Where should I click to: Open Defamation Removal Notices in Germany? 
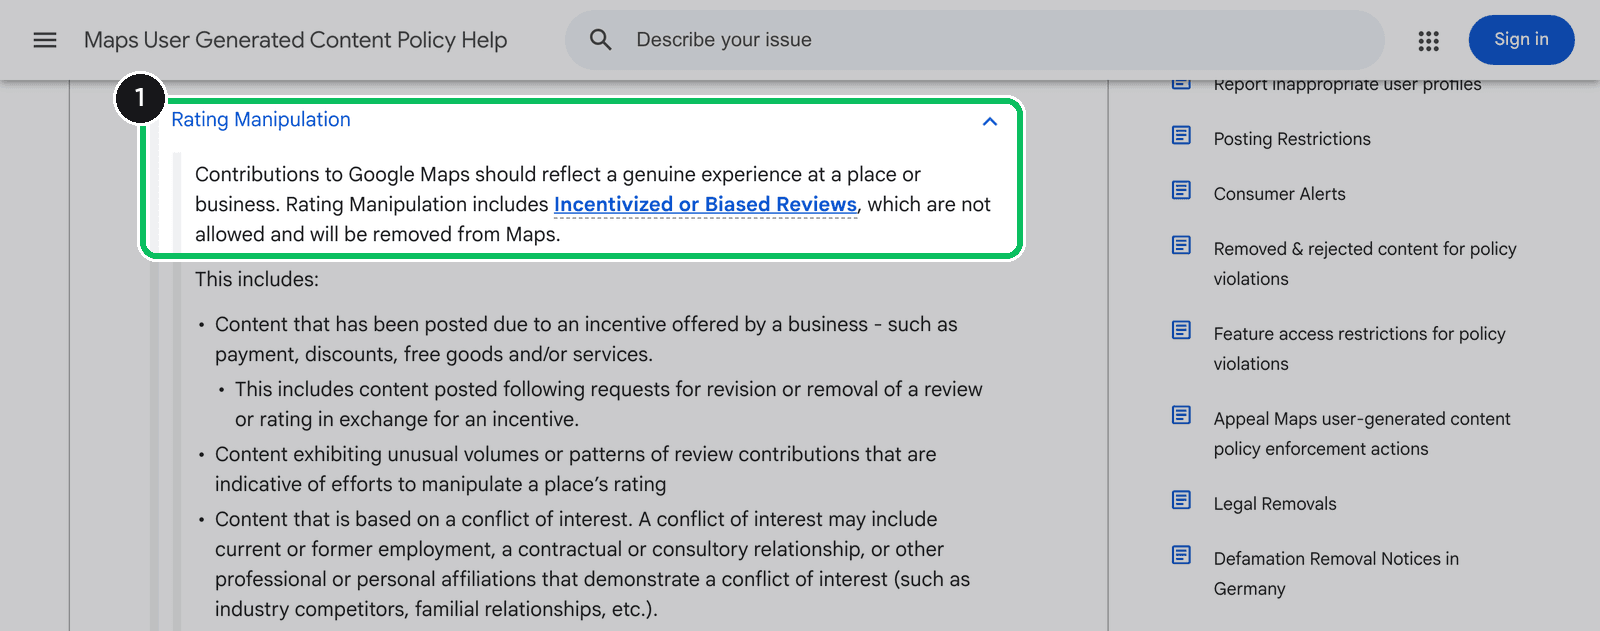[x=1336, y=574]
